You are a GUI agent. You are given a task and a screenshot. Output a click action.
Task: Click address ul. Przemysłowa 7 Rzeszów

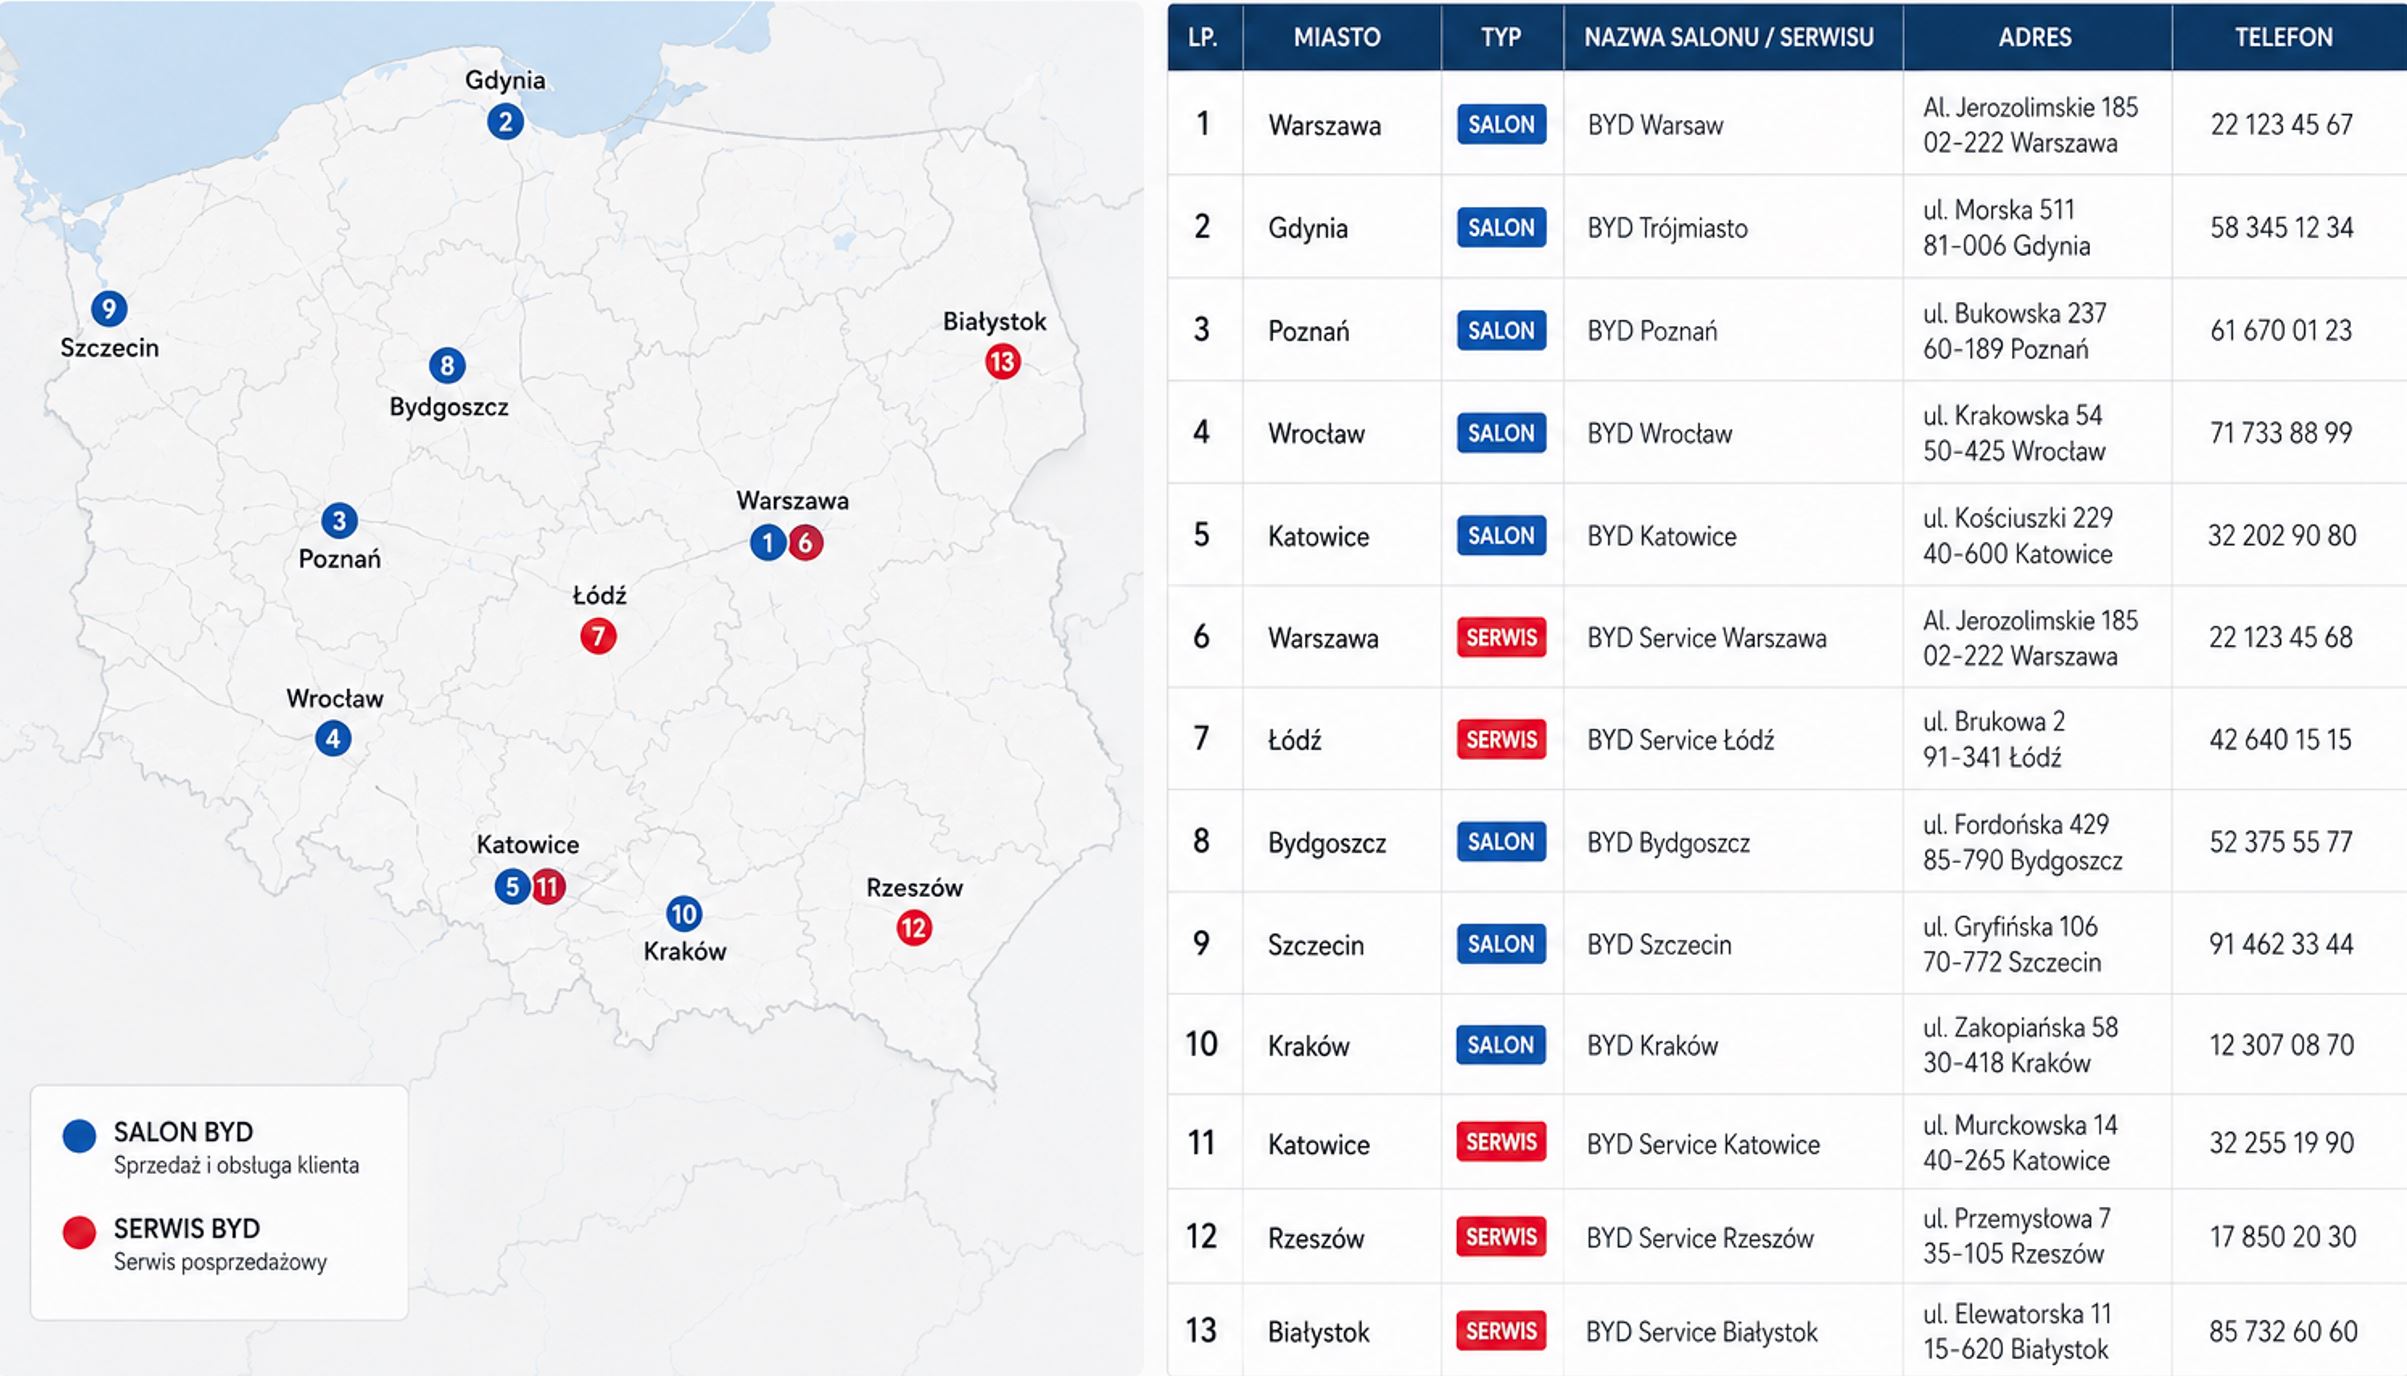tap(2016, 1236)
